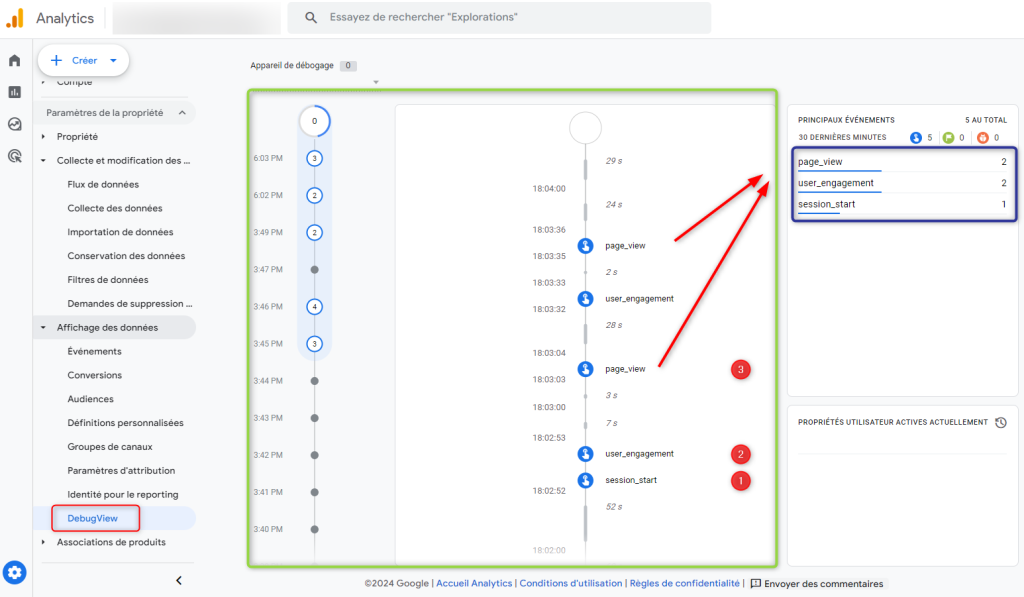Click the session_start event icon
This screenshot has width=1024, height=597.
tap(585, 480)
